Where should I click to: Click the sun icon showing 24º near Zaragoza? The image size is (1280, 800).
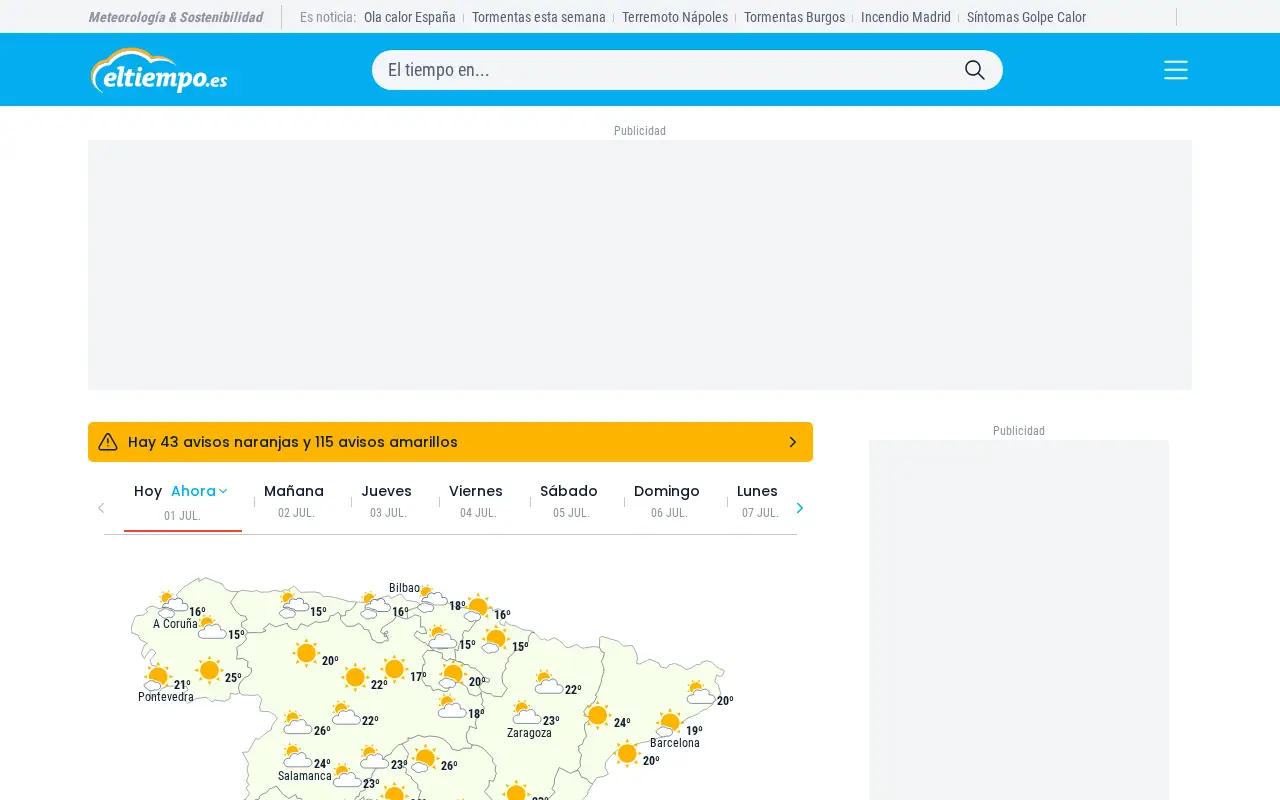(598, 715)
